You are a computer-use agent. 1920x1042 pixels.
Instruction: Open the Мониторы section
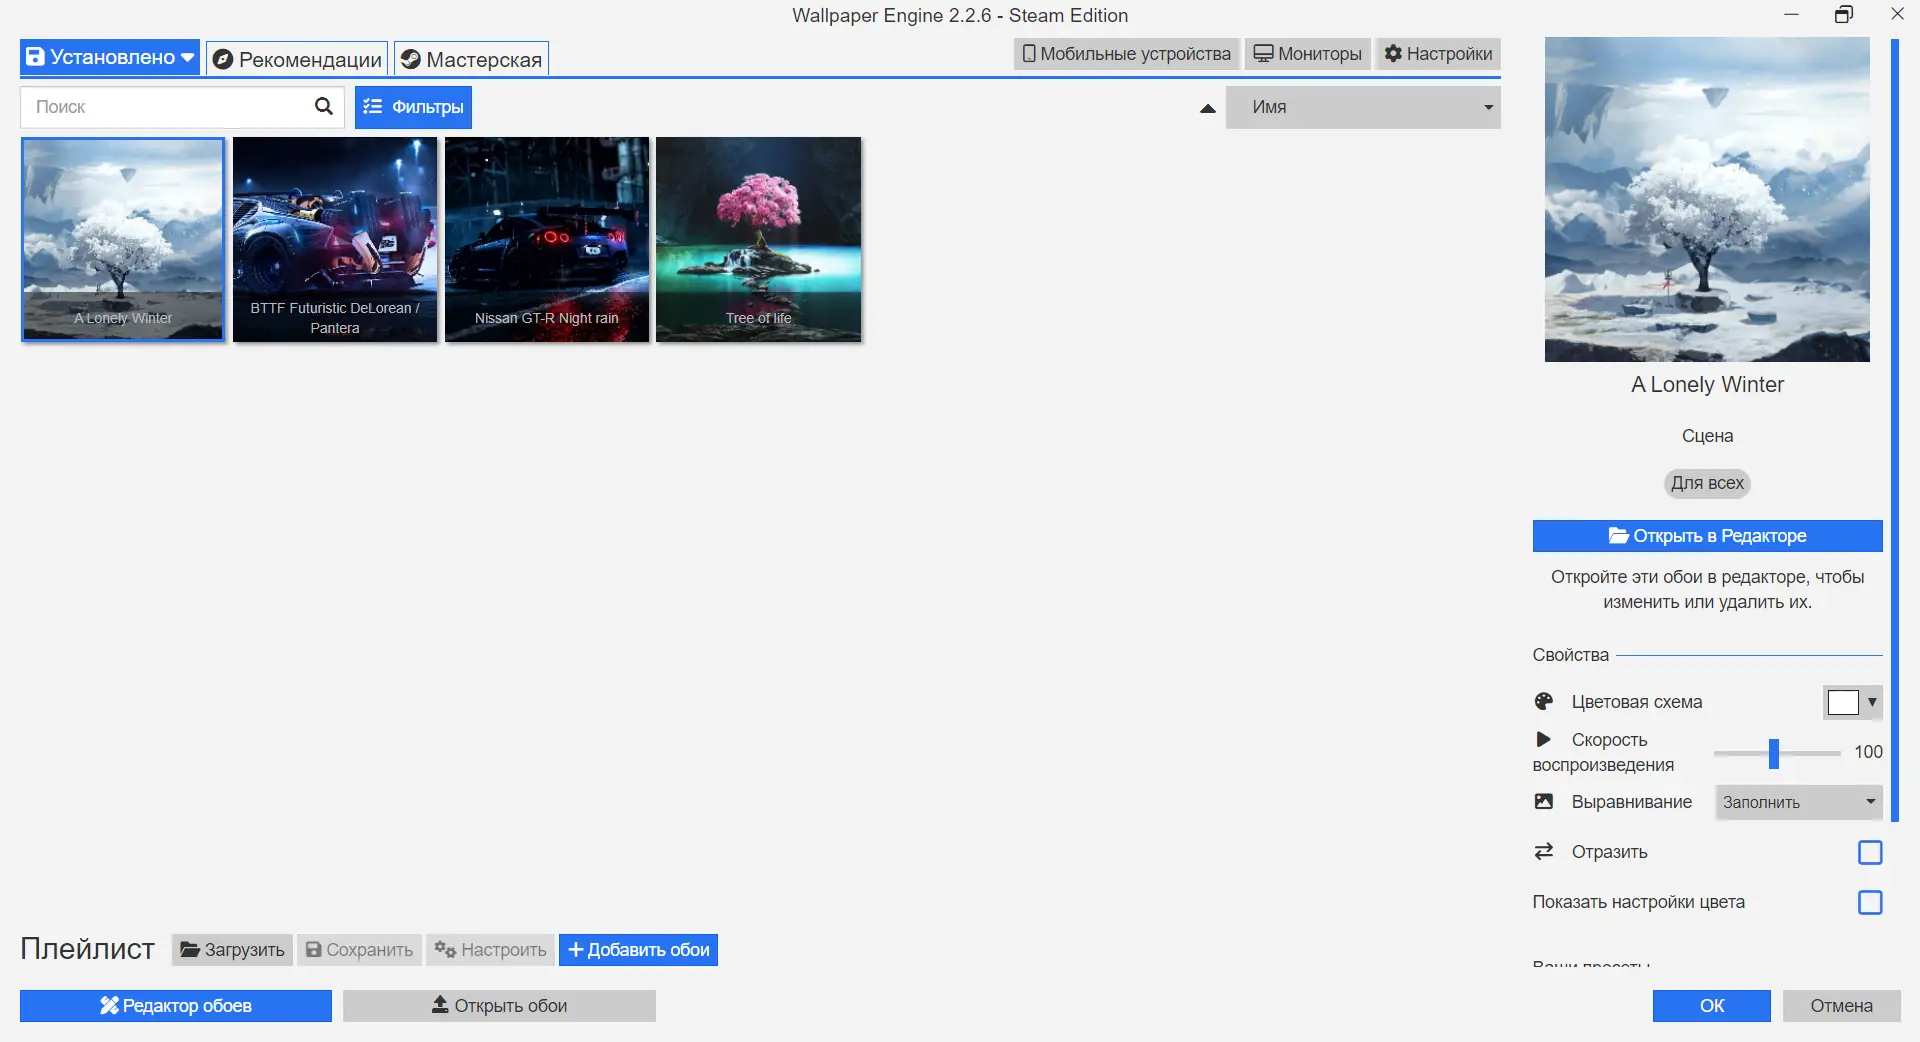1308,54
